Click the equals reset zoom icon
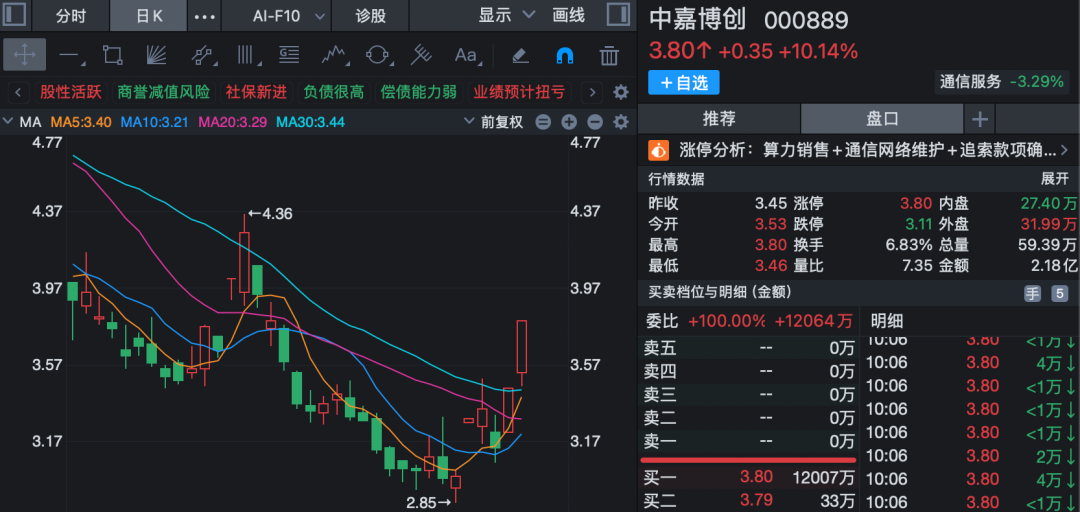Viewport: 1080px width, 512px height. [x=543, y=123]
